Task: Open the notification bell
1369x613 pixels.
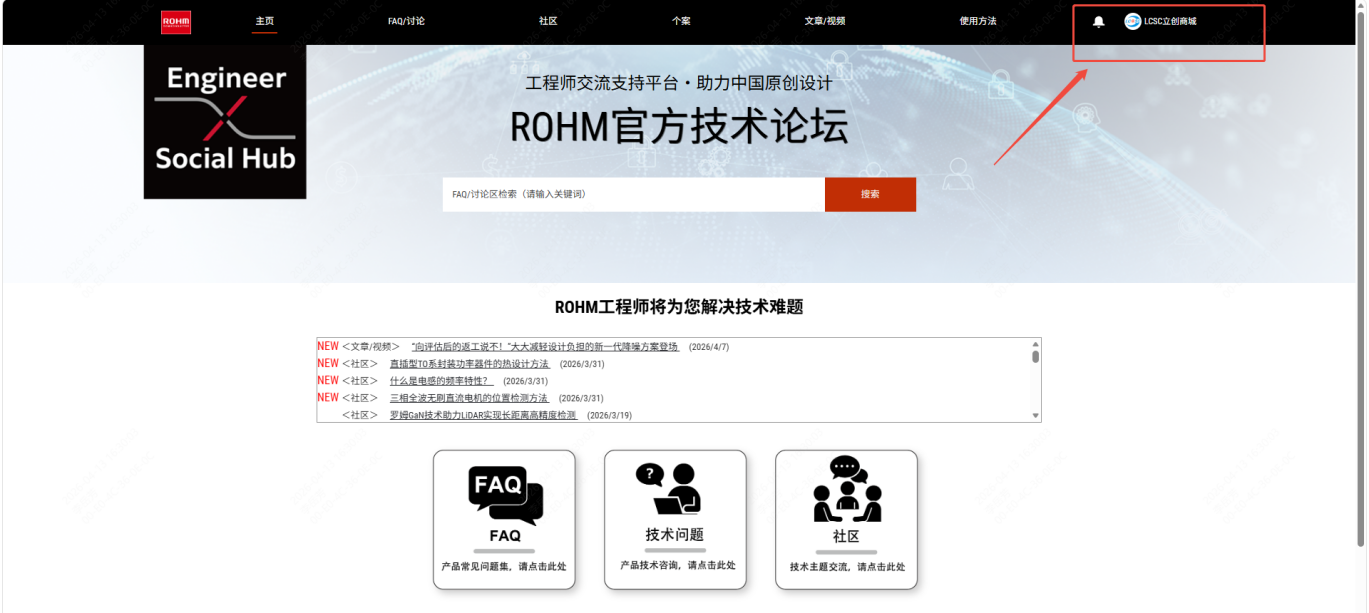Action: [x=1099, y=22]
